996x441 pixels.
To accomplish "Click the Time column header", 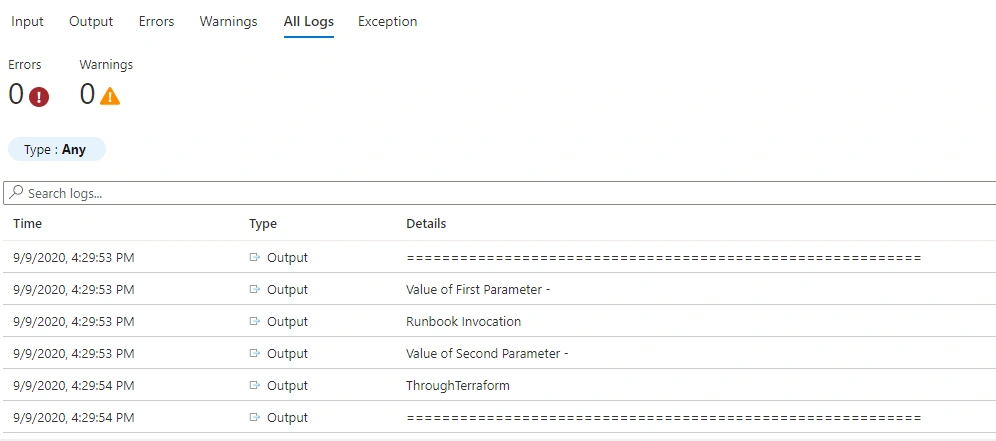I will (27, 224).
